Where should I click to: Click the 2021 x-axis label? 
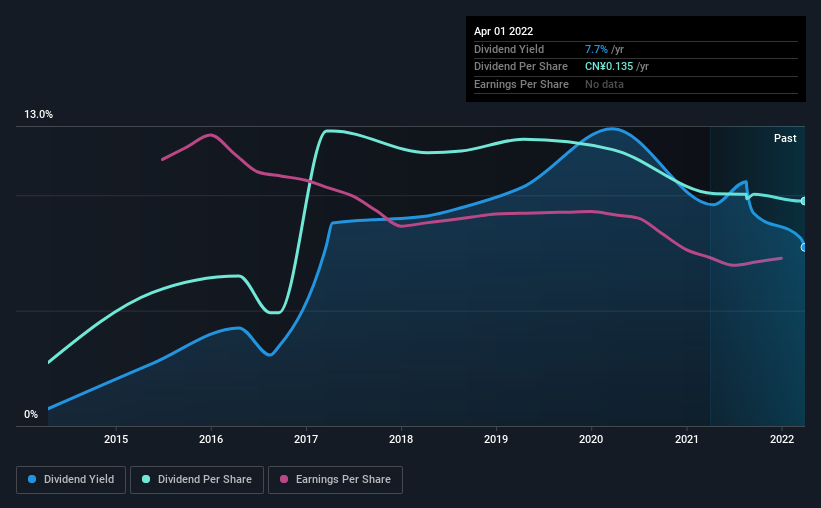click(686, 439)
